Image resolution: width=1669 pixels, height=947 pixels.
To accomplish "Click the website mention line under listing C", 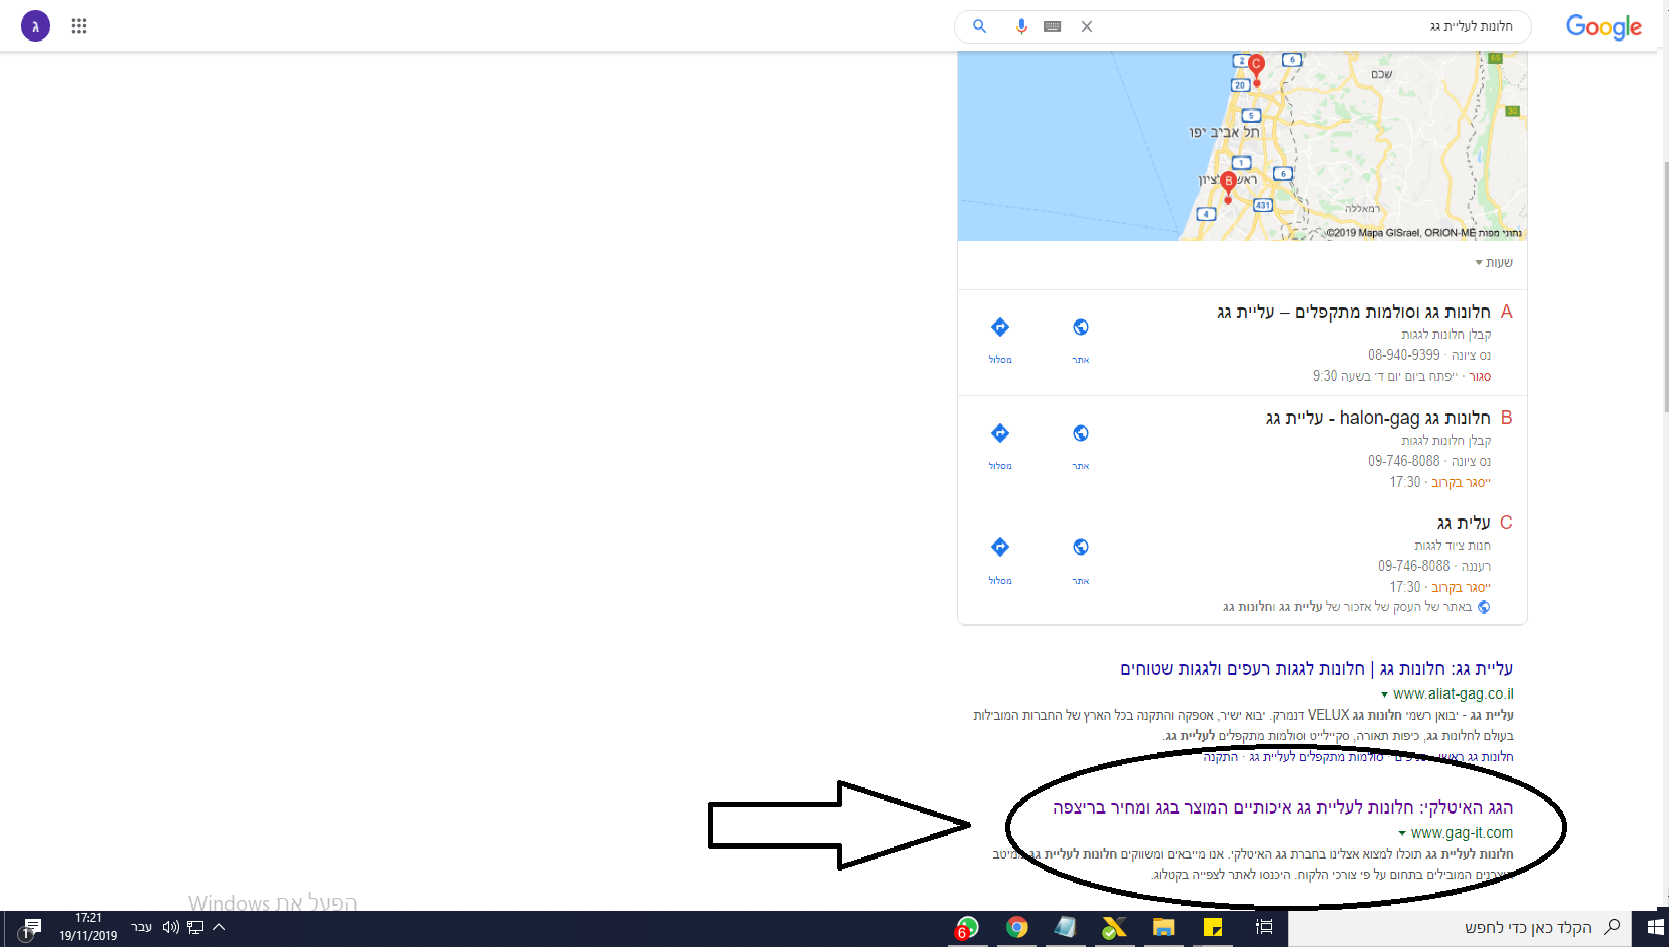I will pyautogui.click(x=1356, y=607).
